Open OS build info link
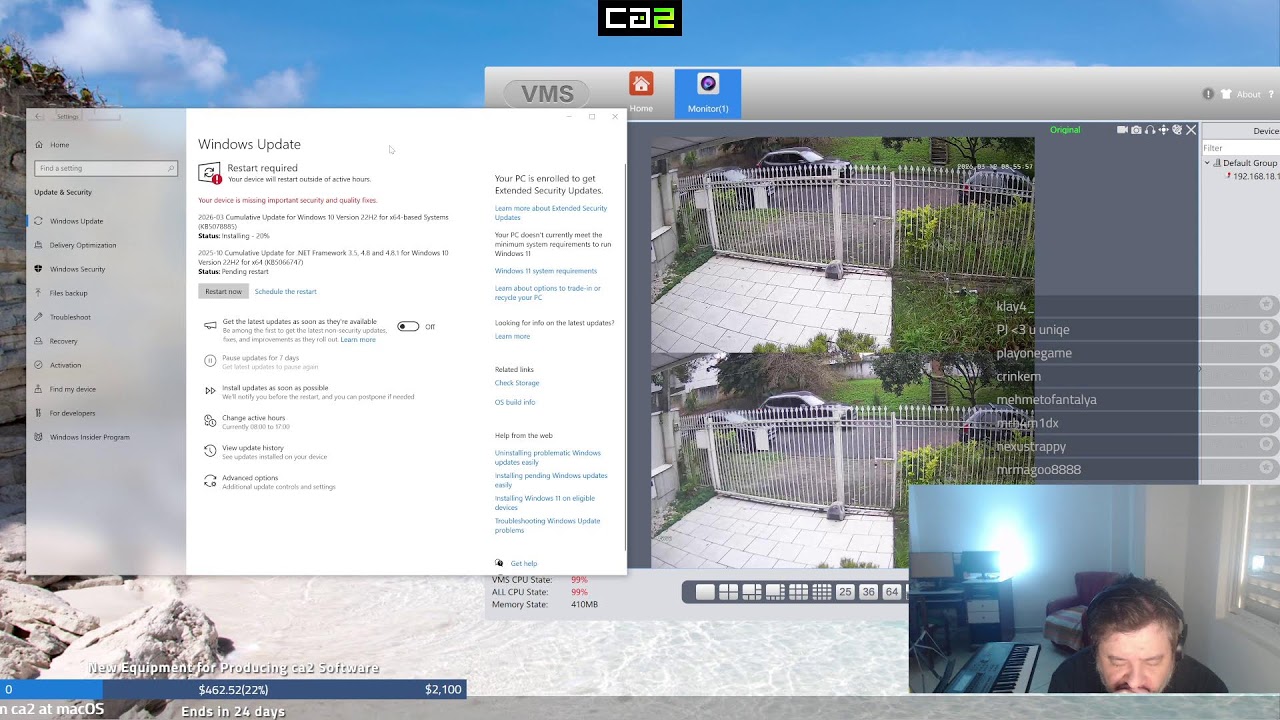The height and width of the screenshot is (720, 1280). point(515,402)
